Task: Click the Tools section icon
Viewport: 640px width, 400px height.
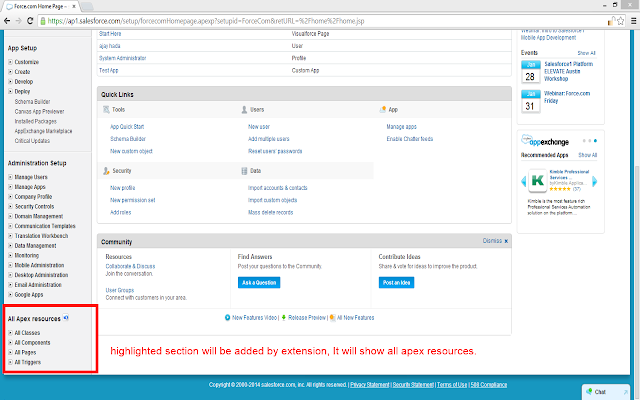Action: click(x=106, y=109)
